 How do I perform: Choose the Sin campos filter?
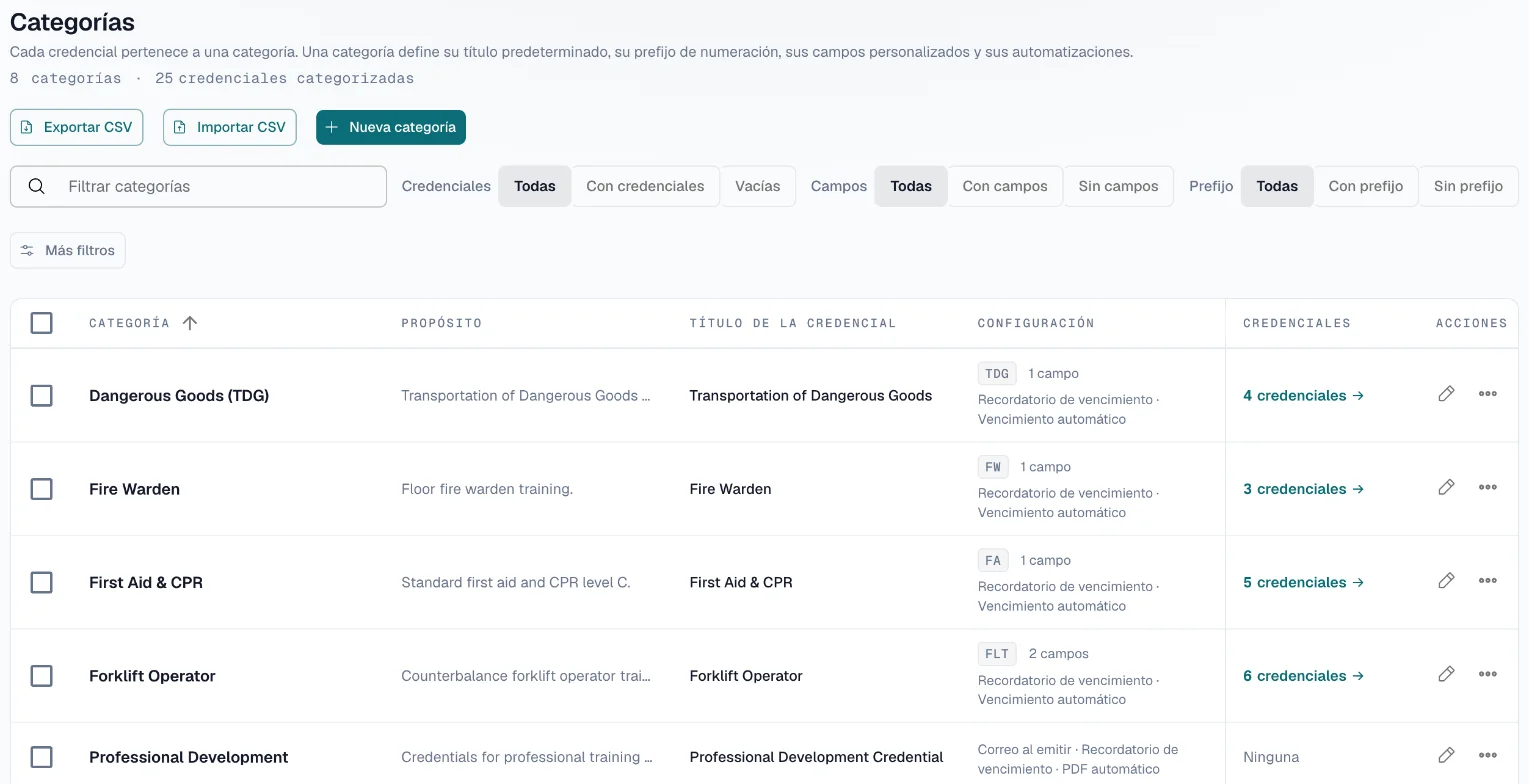pos(1118,186)
